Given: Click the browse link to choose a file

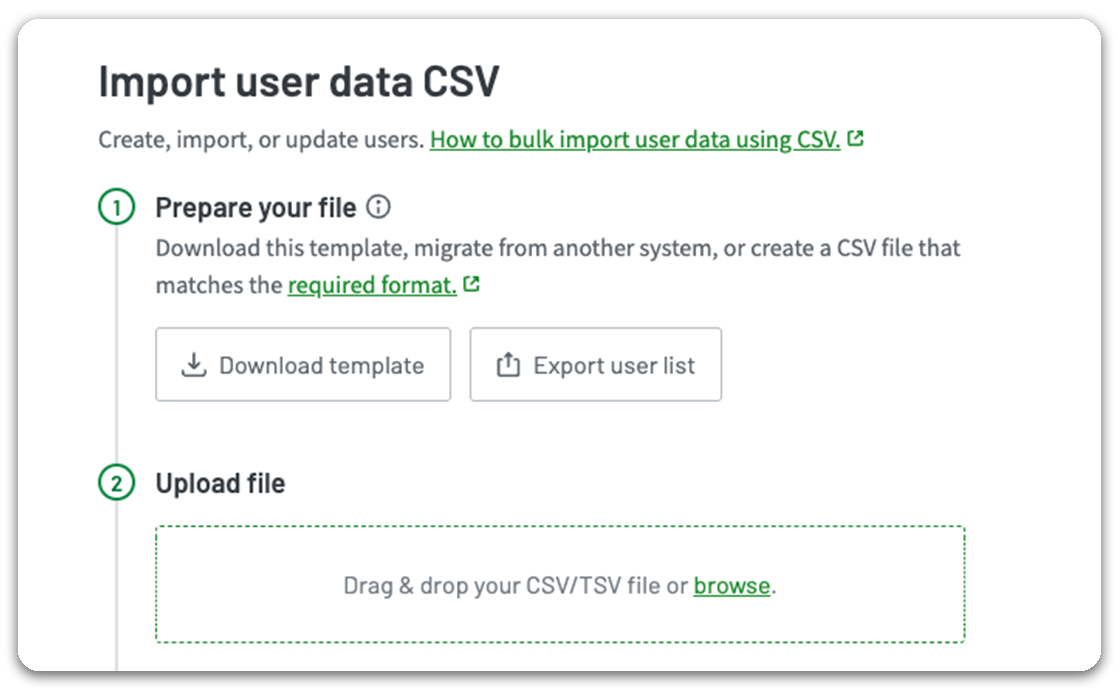Looking at the screenshot, I should point(732,586).
